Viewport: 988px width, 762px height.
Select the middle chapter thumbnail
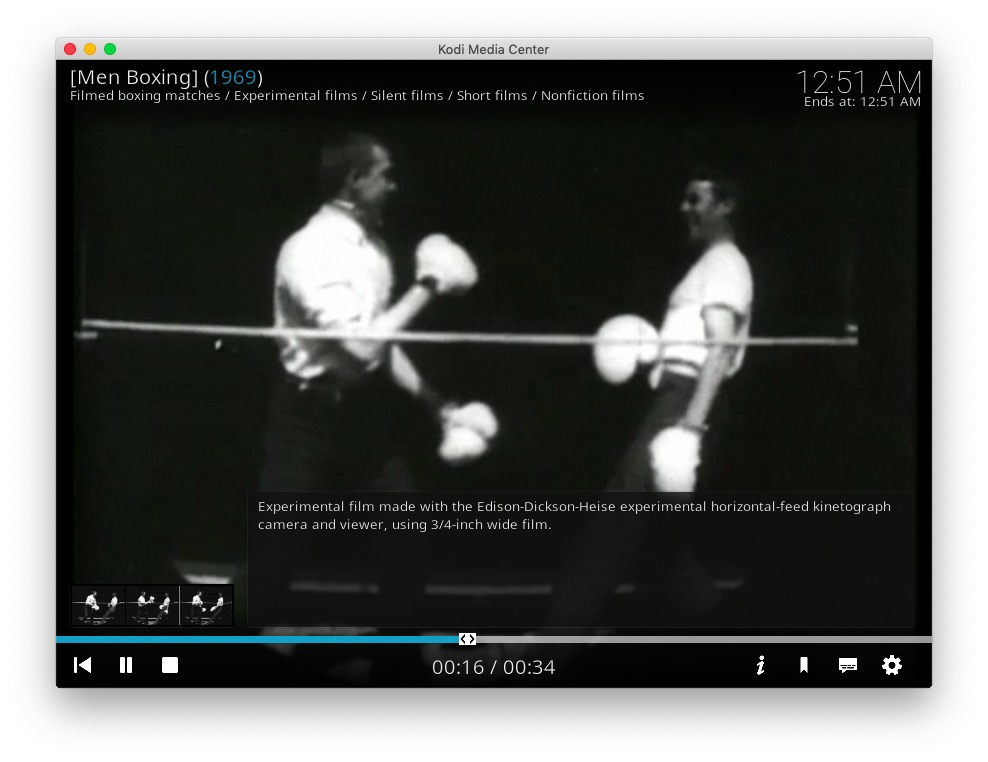tap(152, 605)
